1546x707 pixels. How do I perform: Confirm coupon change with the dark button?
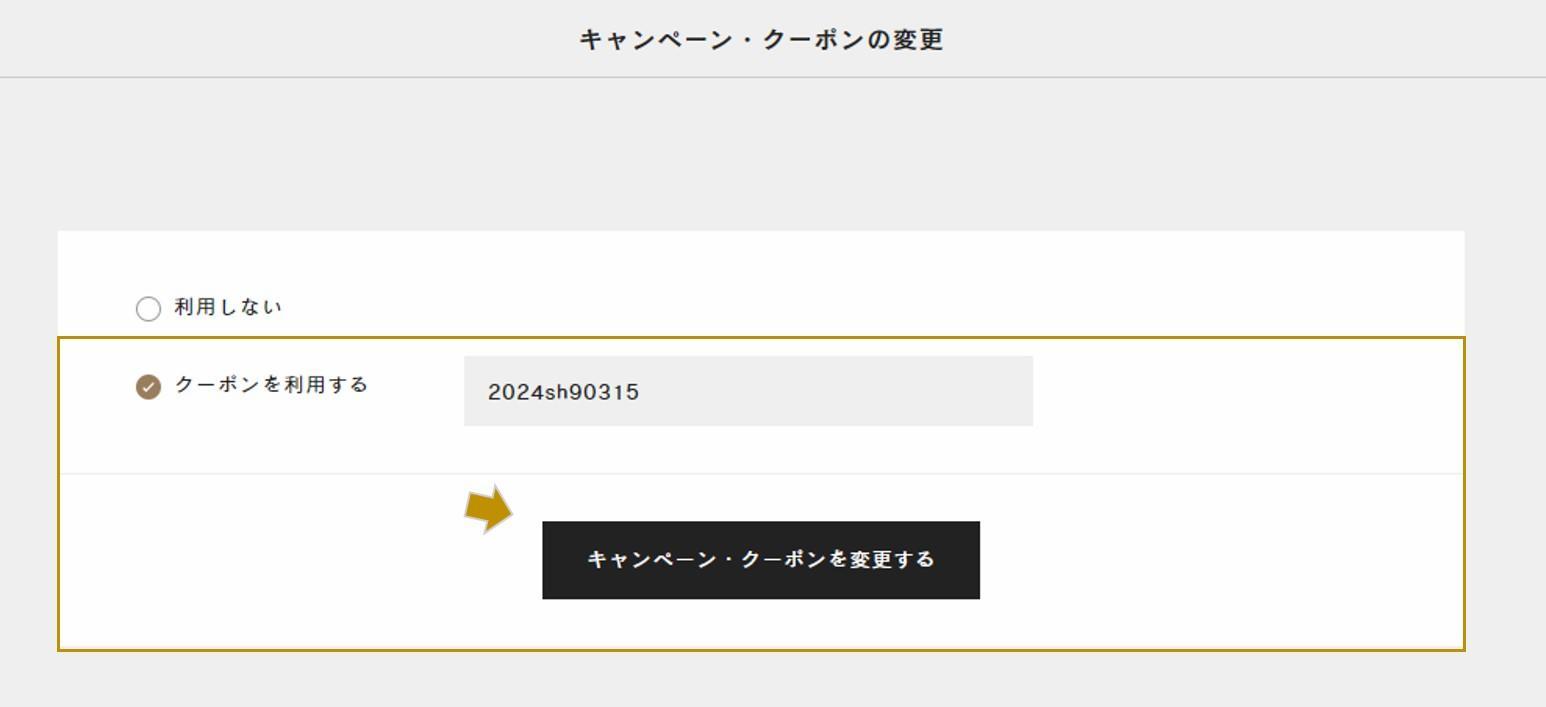click(761, 559)
